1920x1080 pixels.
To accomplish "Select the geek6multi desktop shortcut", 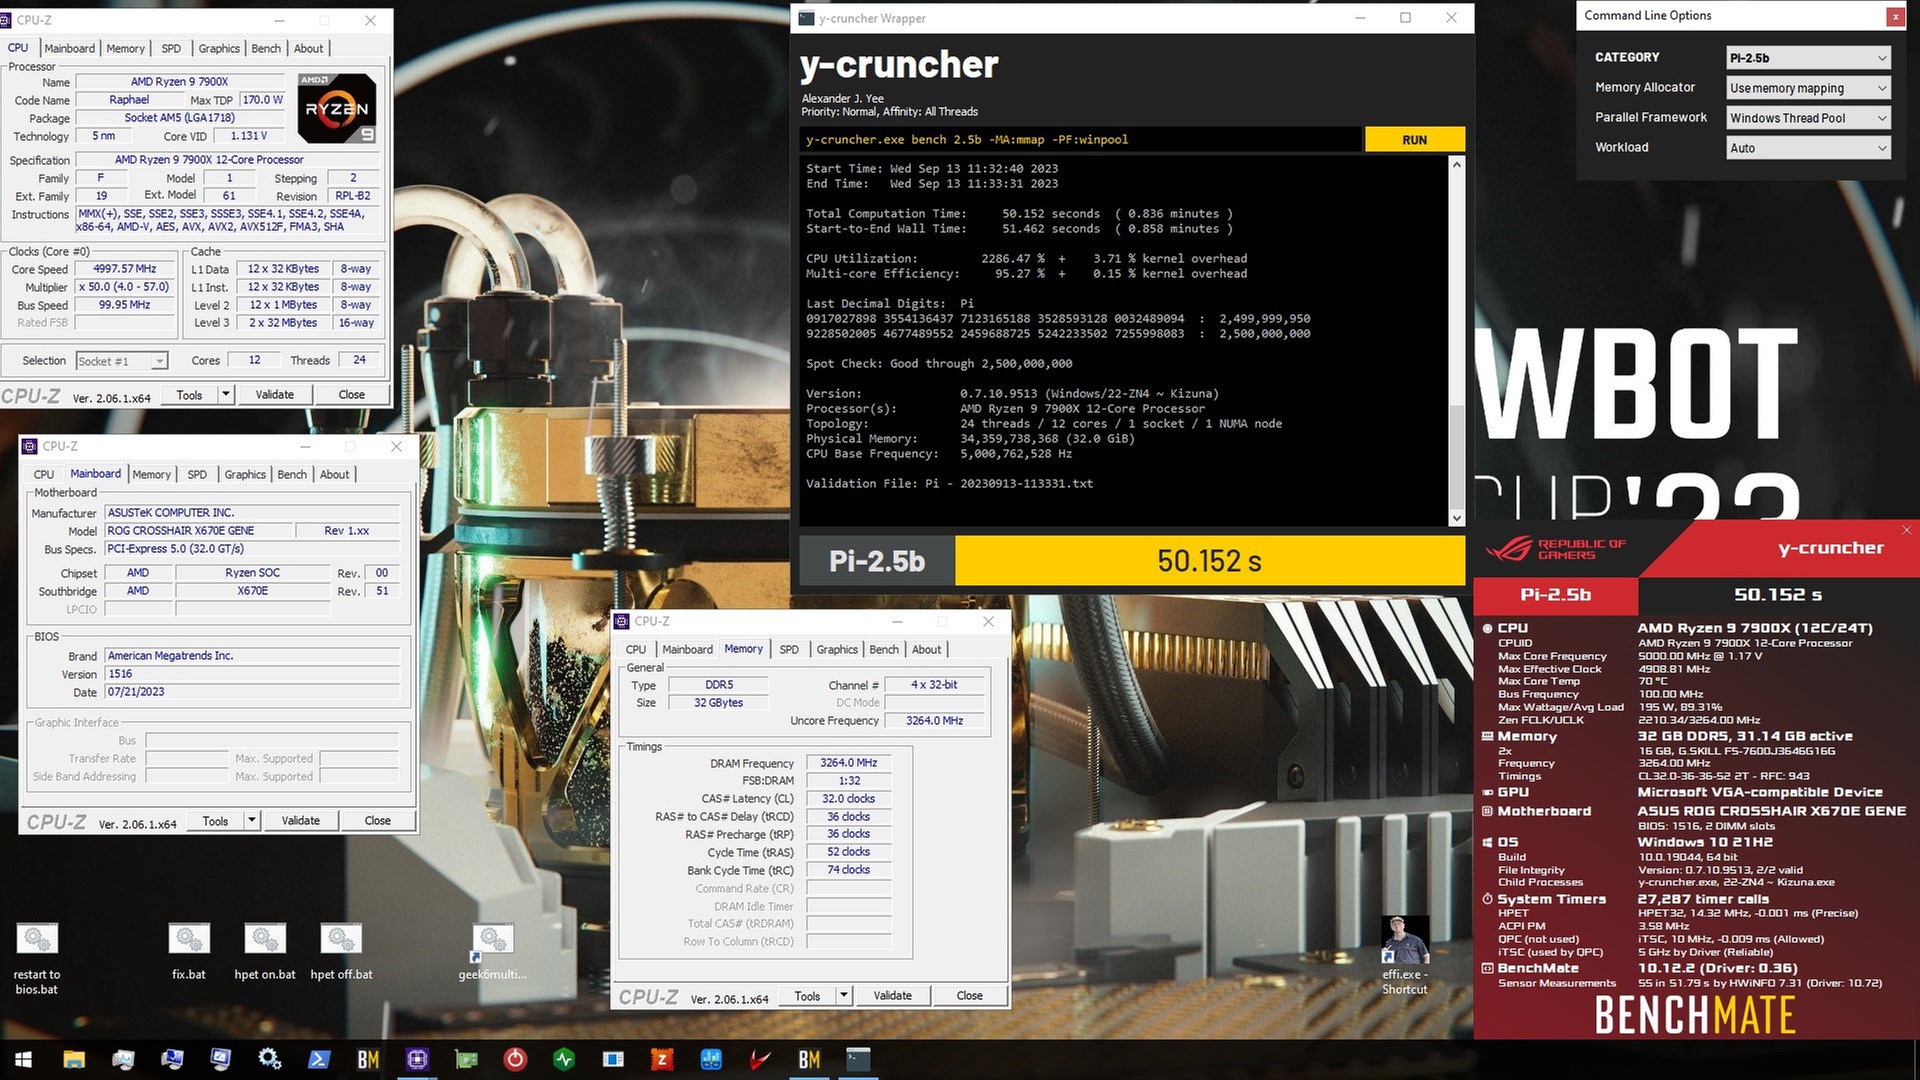I will [x=492, y=951].
